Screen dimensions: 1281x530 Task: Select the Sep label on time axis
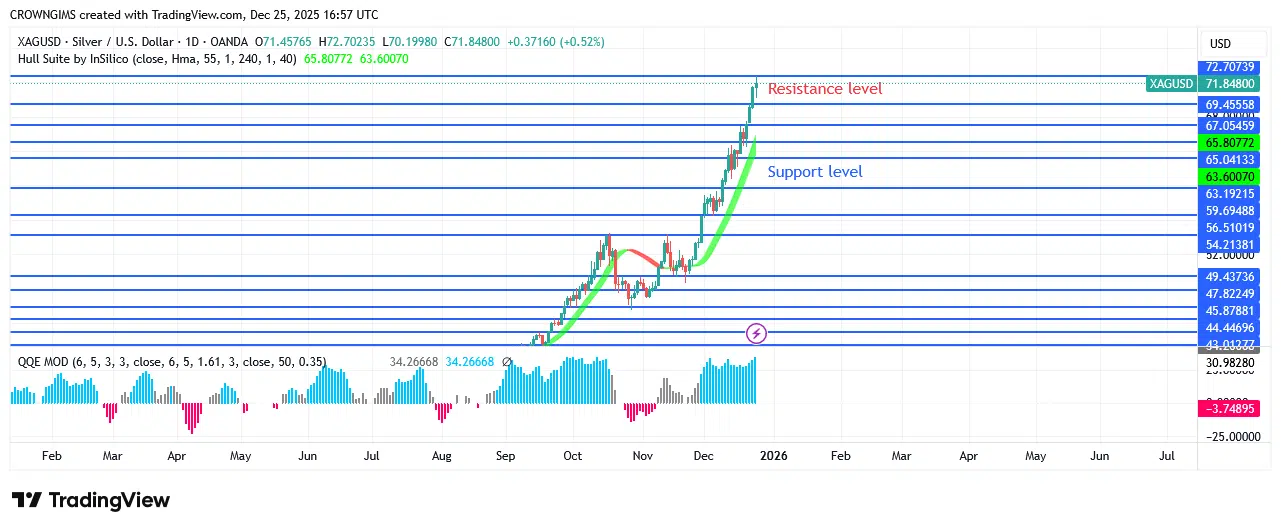(x=505, y=456)
